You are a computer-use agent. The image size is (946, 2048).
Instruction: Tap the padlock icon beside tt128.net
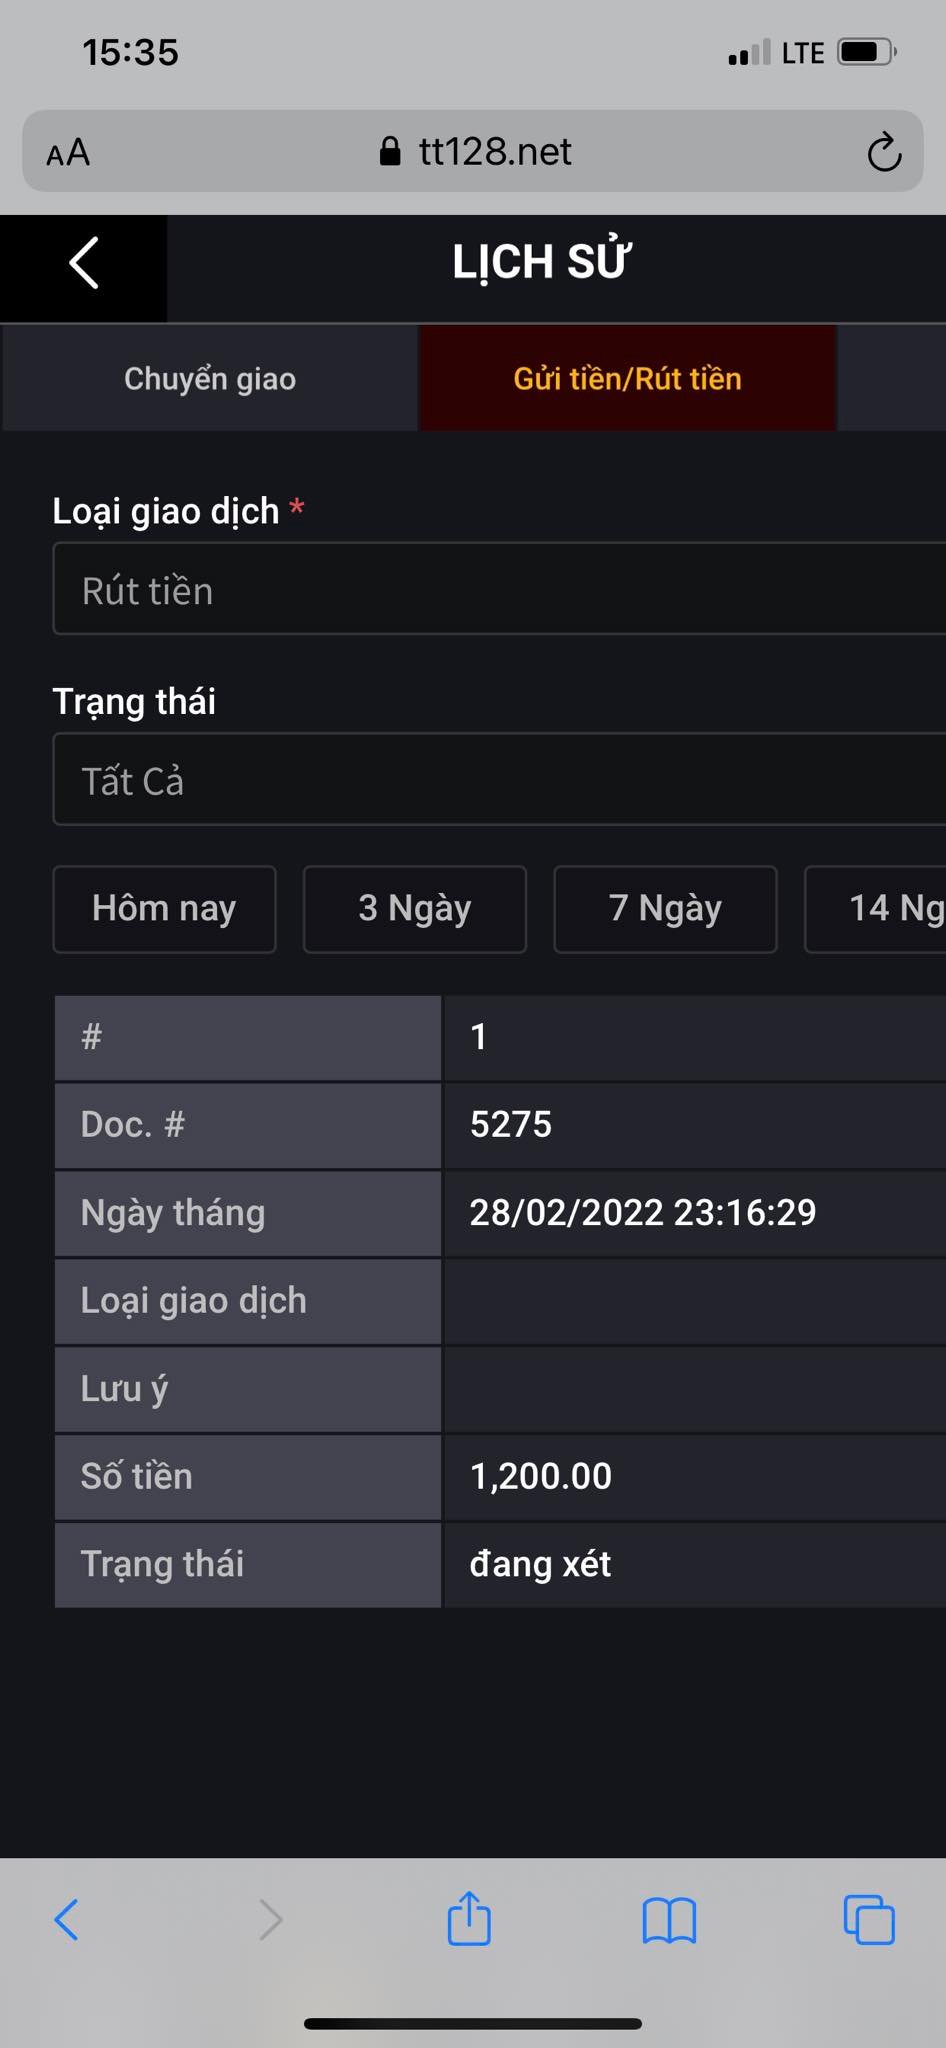[x=392, y=151]
